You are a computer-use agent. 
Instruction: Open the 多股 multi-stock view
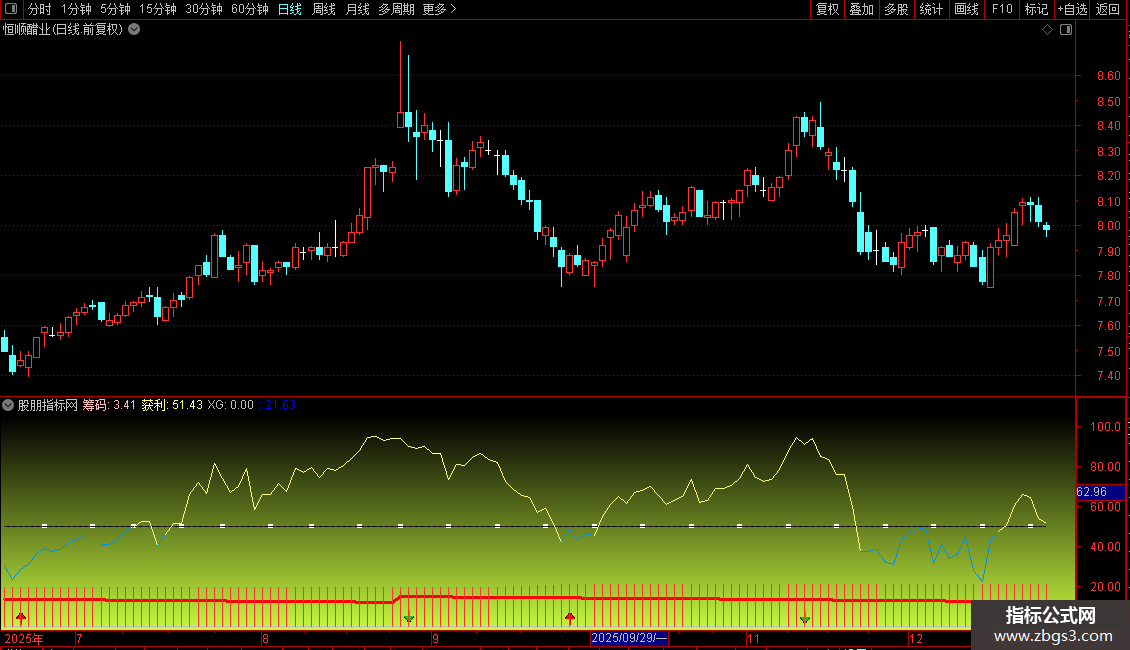coord(896,9)
